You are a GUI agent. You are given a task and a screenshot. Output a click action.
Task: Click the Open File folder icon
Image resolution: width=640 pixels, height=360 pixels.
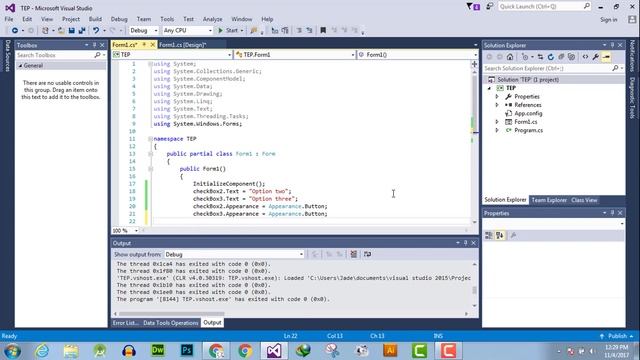point(61,30)
